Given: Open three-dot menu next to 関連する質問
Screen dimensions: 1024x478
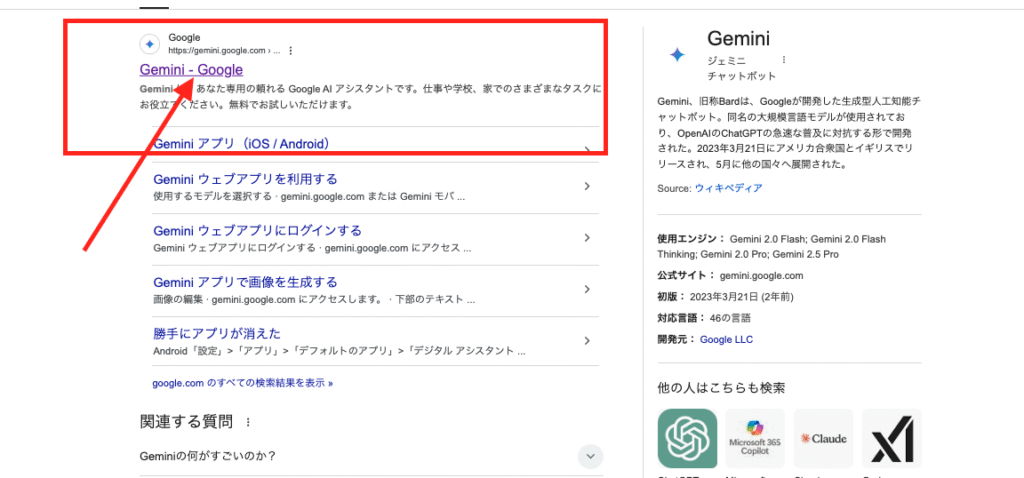Looking at the screenshot, I should click(x=248, y=422).
